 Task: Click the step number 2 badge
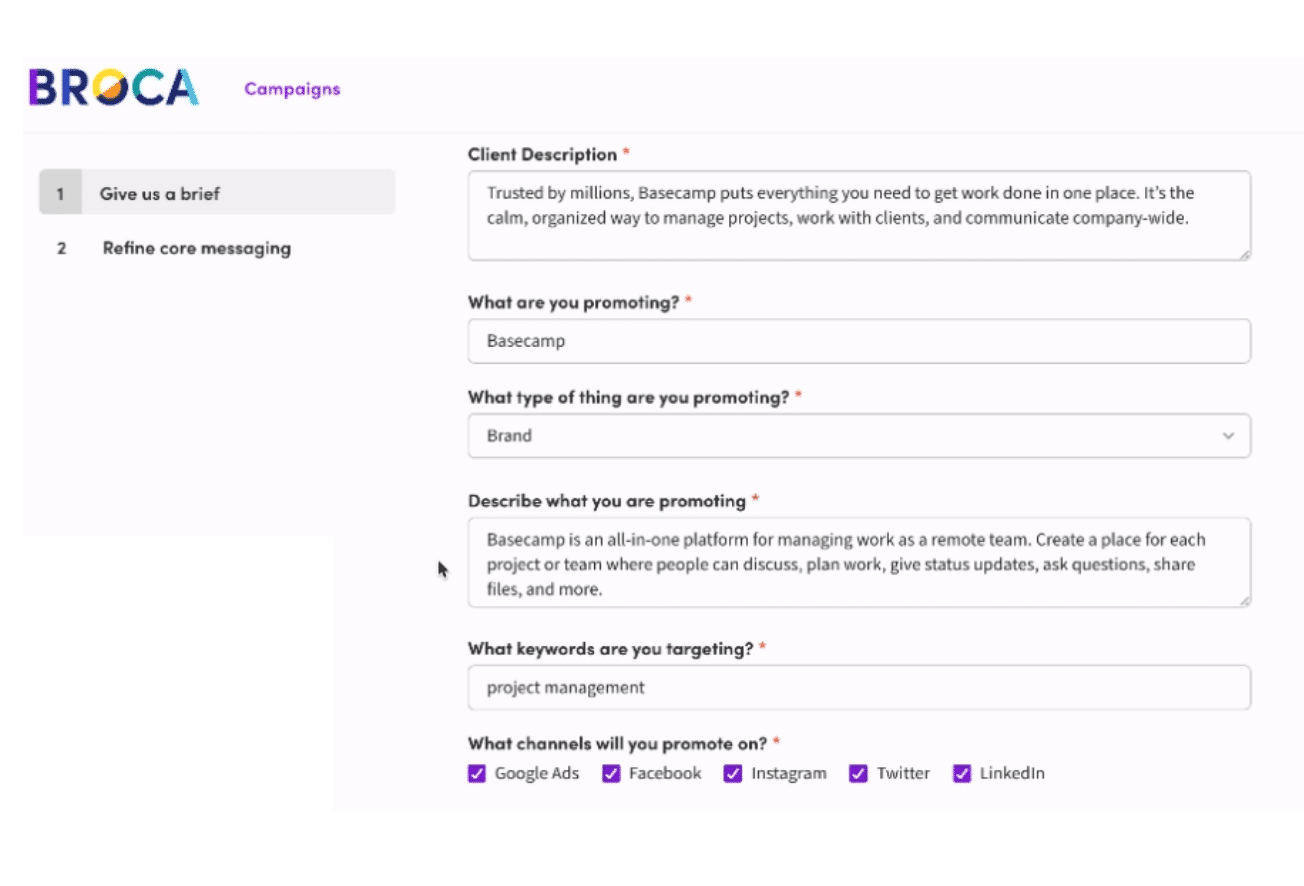point(61,248)
